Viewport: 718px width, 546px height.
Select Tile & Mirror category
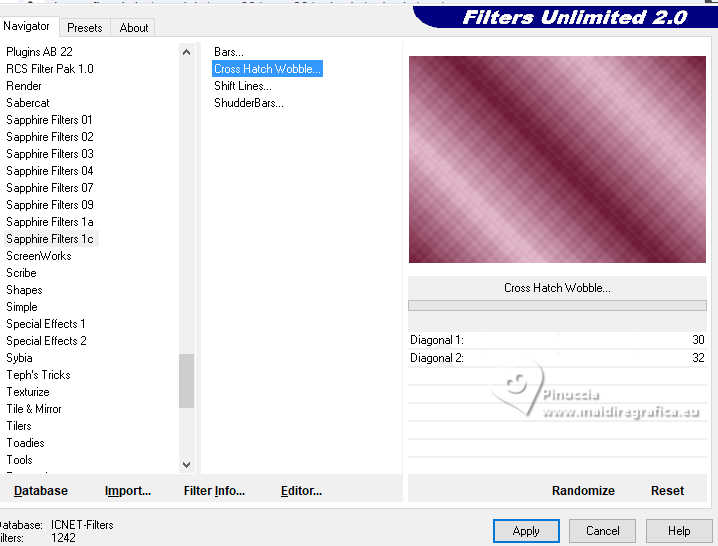point(34,409)
